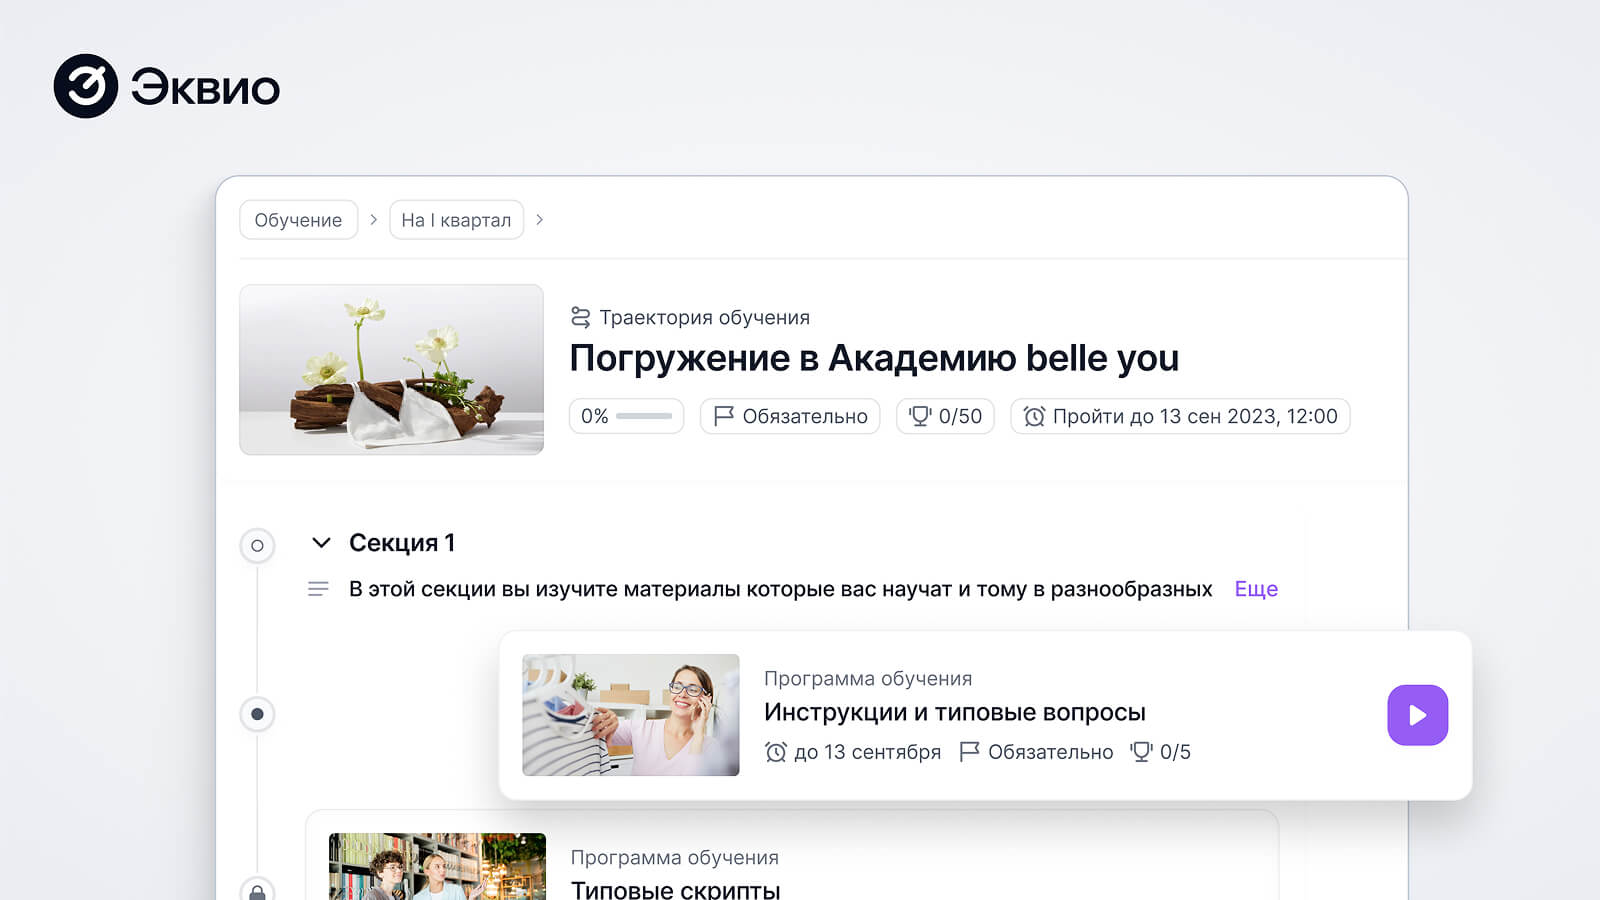Expand description with Еще link
This screenshot has width=1600, height=900.
click(x=1256, y=589)
